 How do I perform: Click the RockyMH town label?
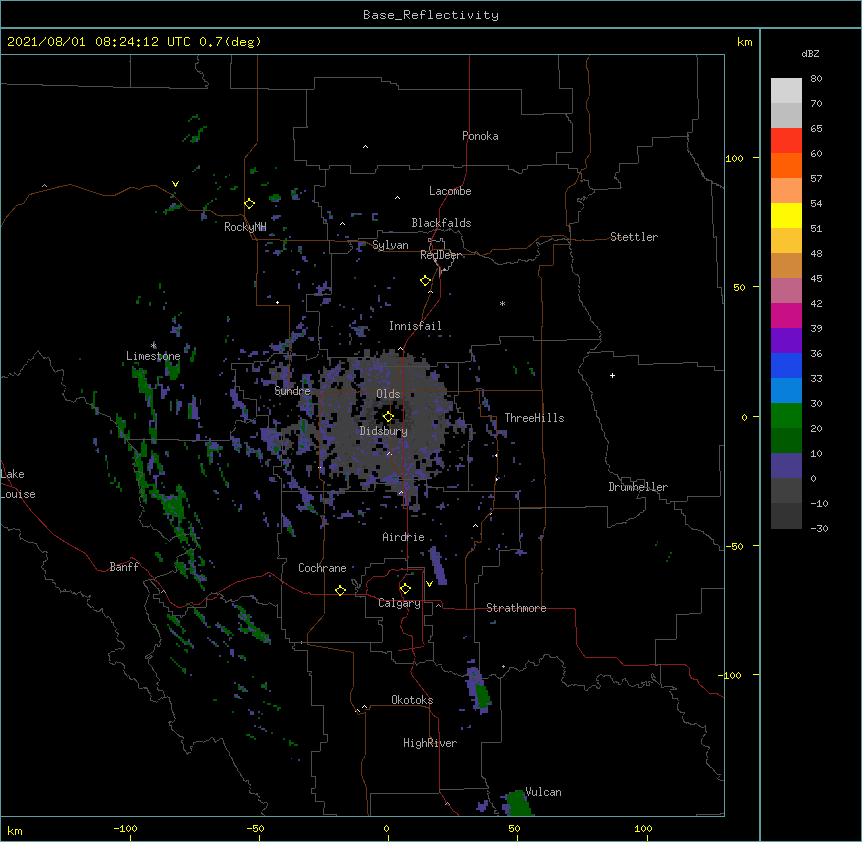pyautogui.click(x=245, y=227)
